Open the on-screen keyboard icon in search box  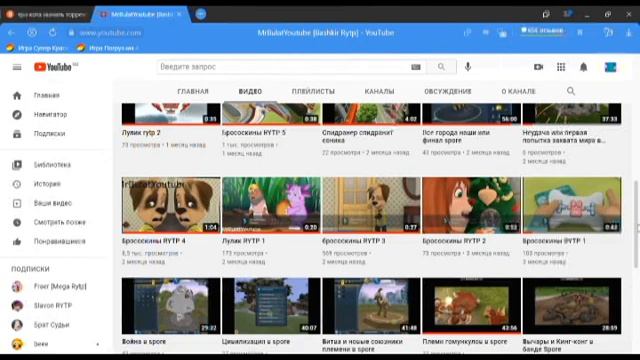click(x=416, y=67)
